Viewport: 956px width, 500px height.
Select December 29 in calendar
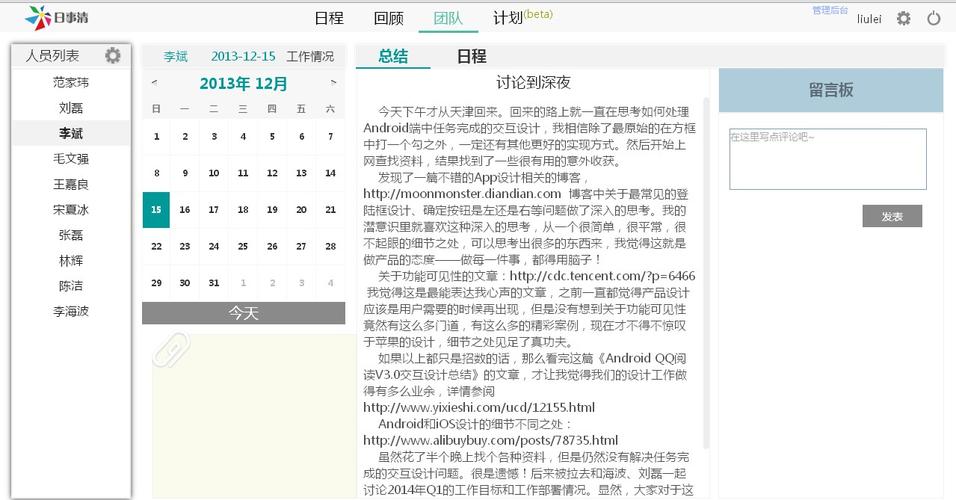click(x=156, y=283)
